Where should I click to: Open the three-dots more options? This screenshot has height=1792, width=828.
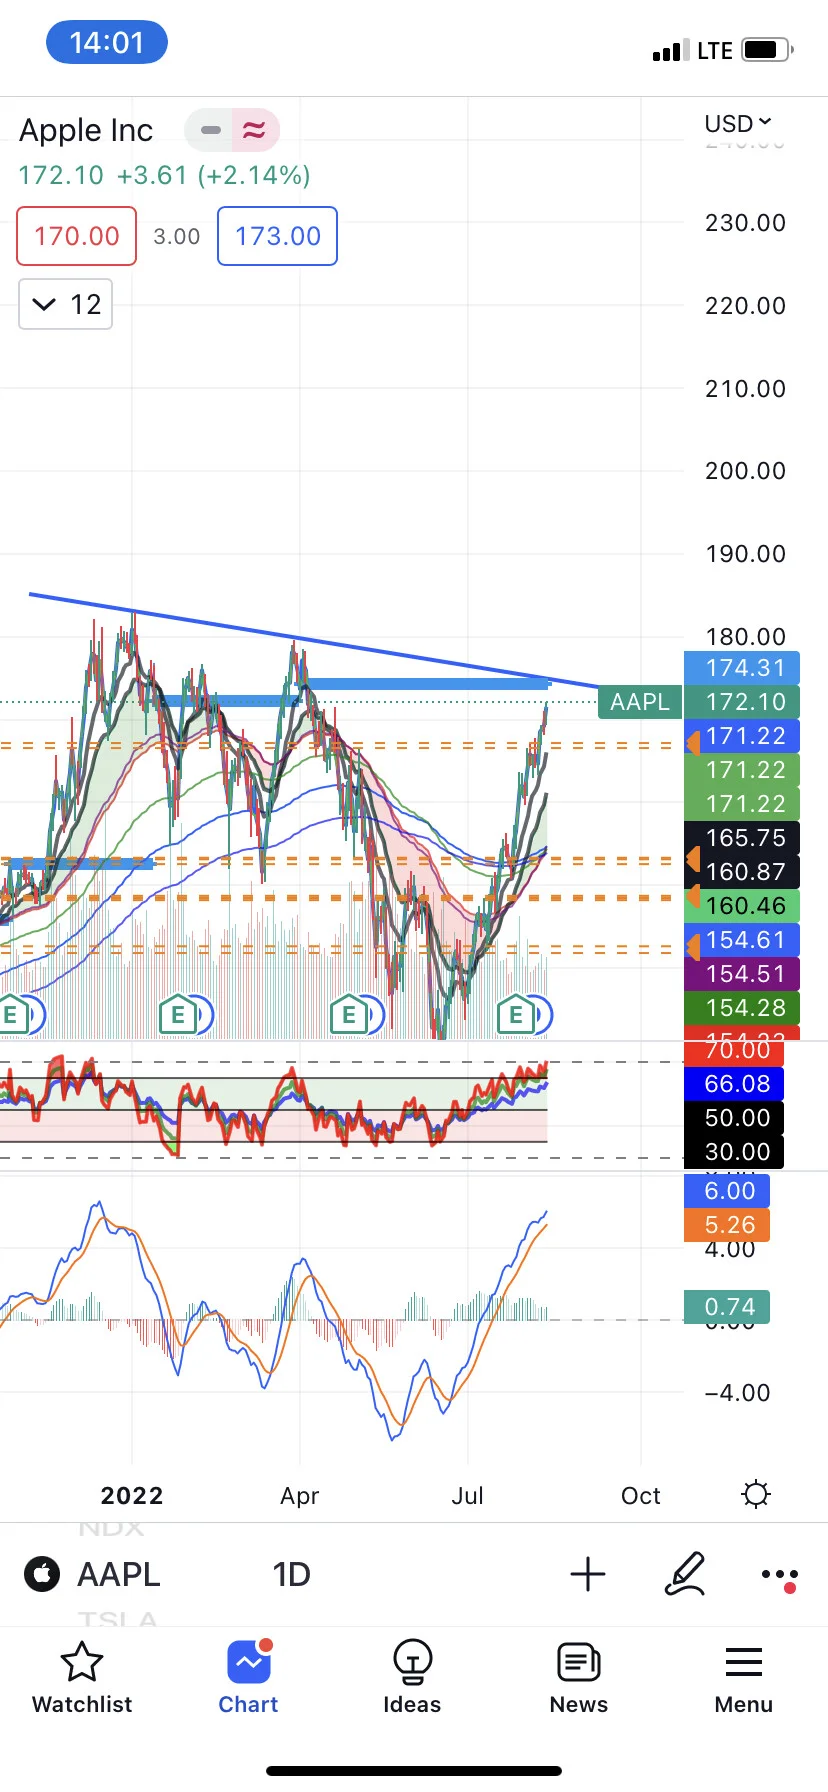click(779, 1576)
